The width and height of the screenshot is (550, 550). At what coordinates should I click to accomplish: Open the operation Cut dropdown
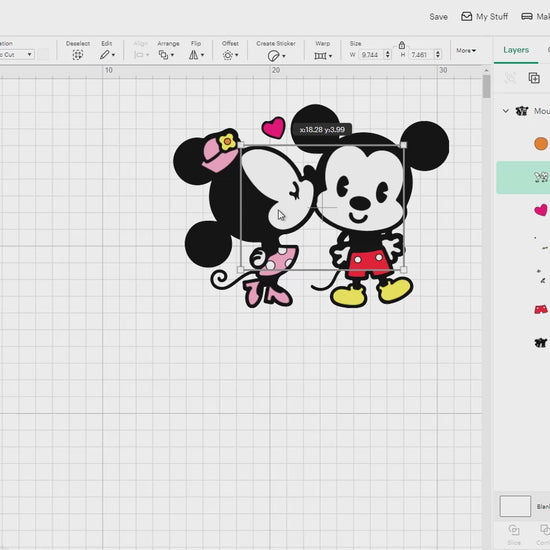[16, 54]
